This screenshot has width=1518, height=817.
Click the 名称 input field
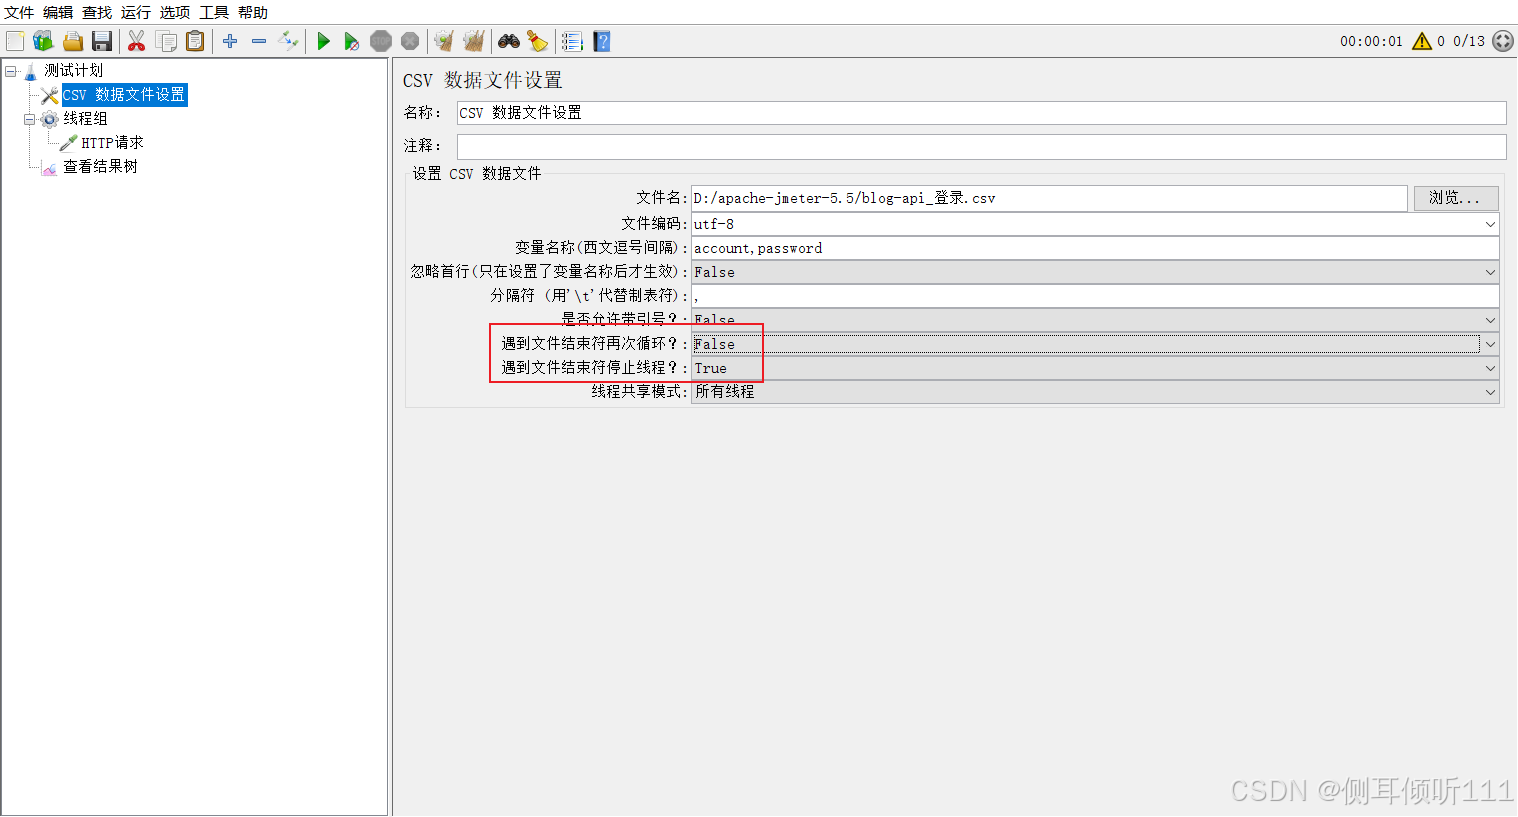[981, 113]
